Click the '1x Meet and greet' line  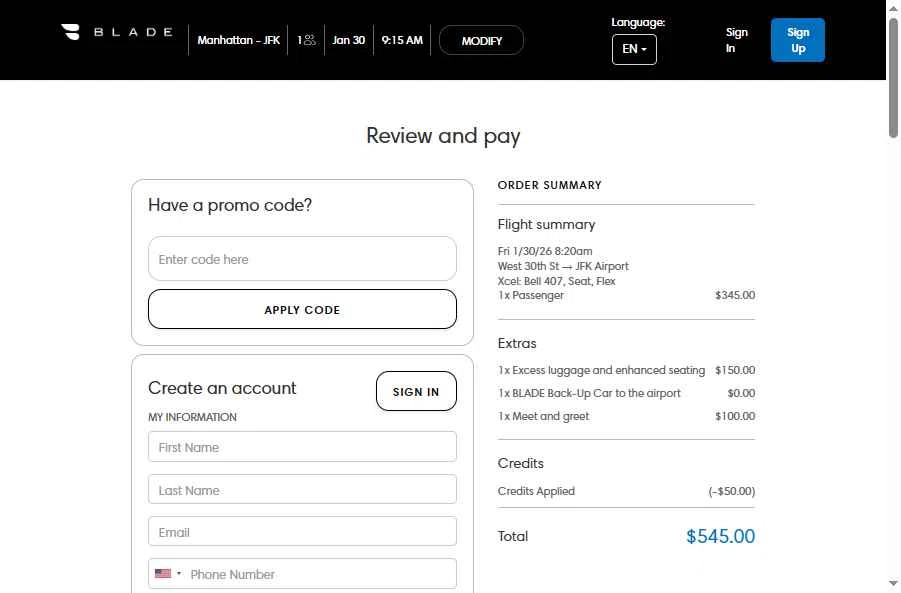point(544,416)
